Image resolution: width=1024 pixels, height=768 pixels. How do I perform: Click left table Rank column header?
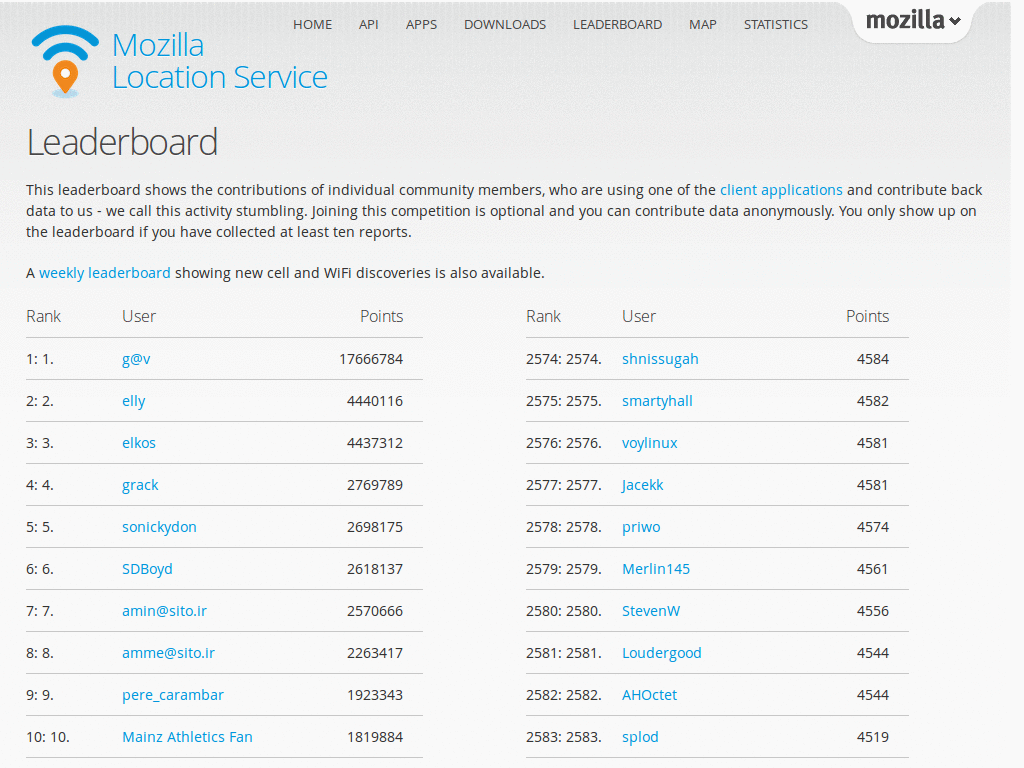[43, 316]
